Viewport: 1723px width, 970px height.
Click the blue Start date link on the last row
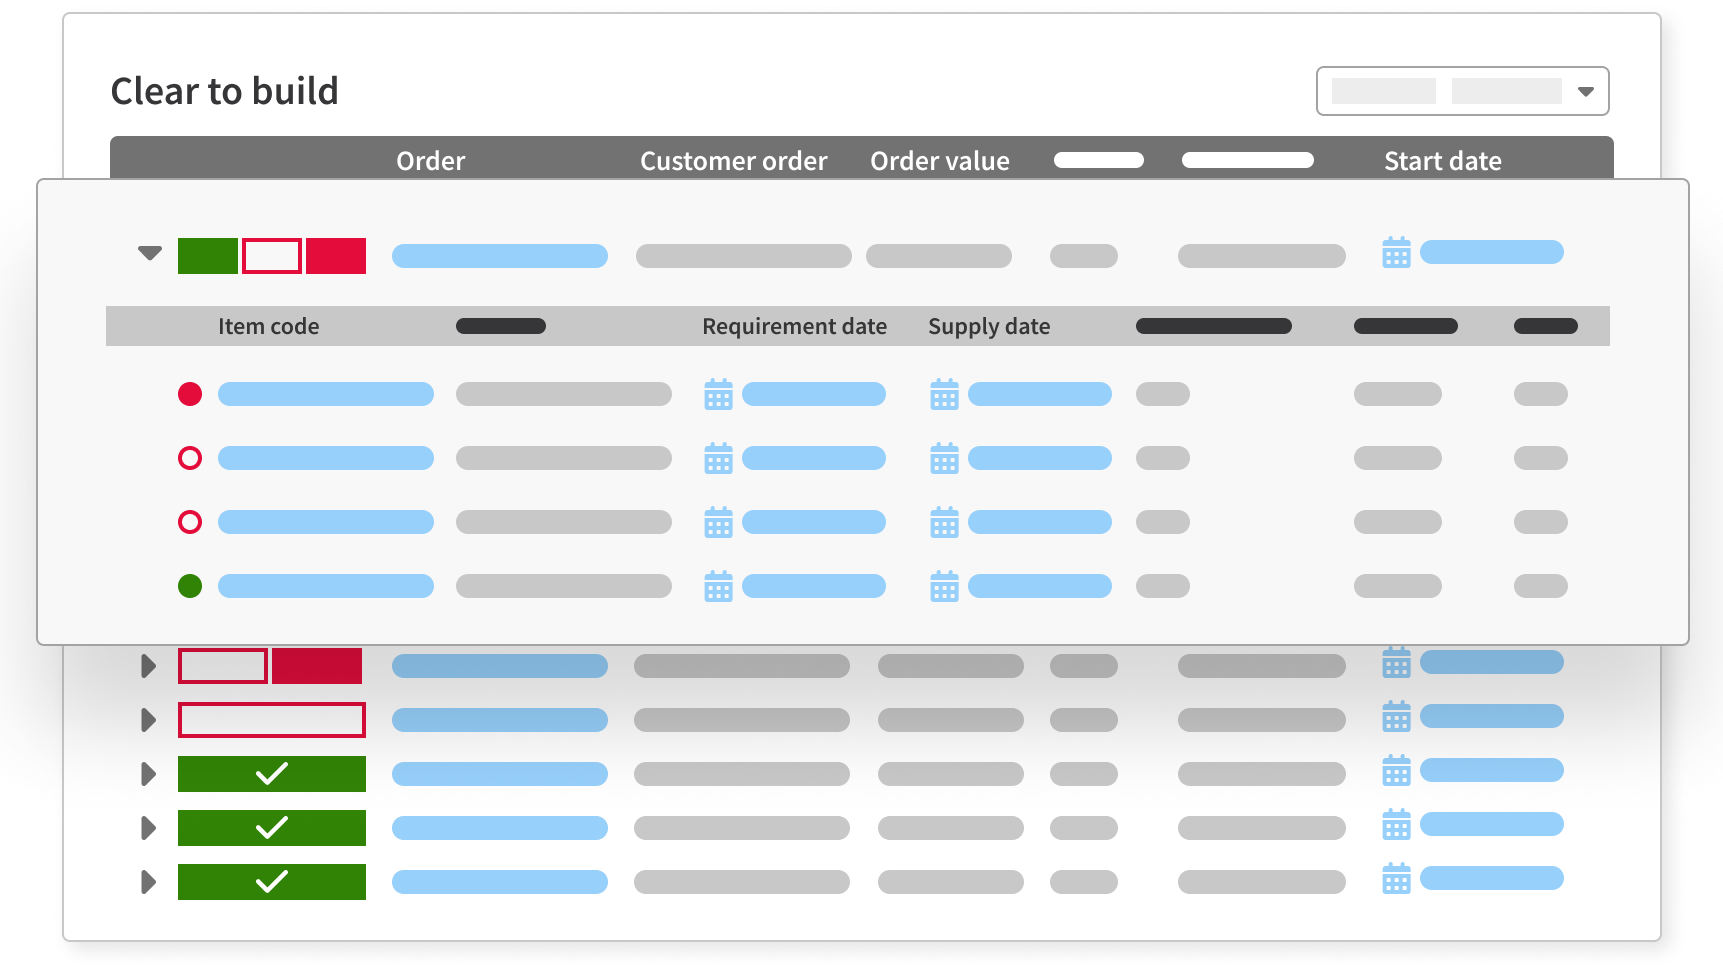pos(1490,881)
